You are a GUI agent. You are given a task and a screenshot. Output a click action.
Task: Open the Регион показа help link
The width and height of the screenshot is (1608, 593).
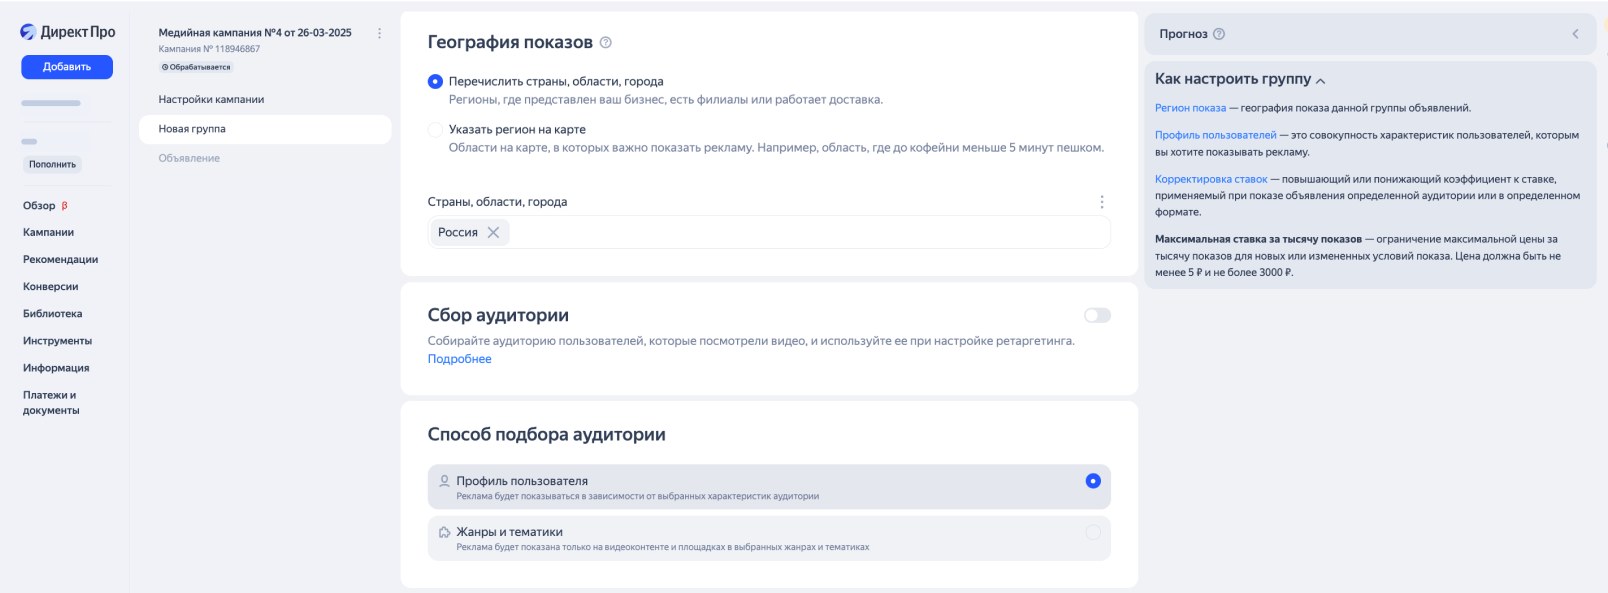pyautogui.click(x=1190, y=108)
